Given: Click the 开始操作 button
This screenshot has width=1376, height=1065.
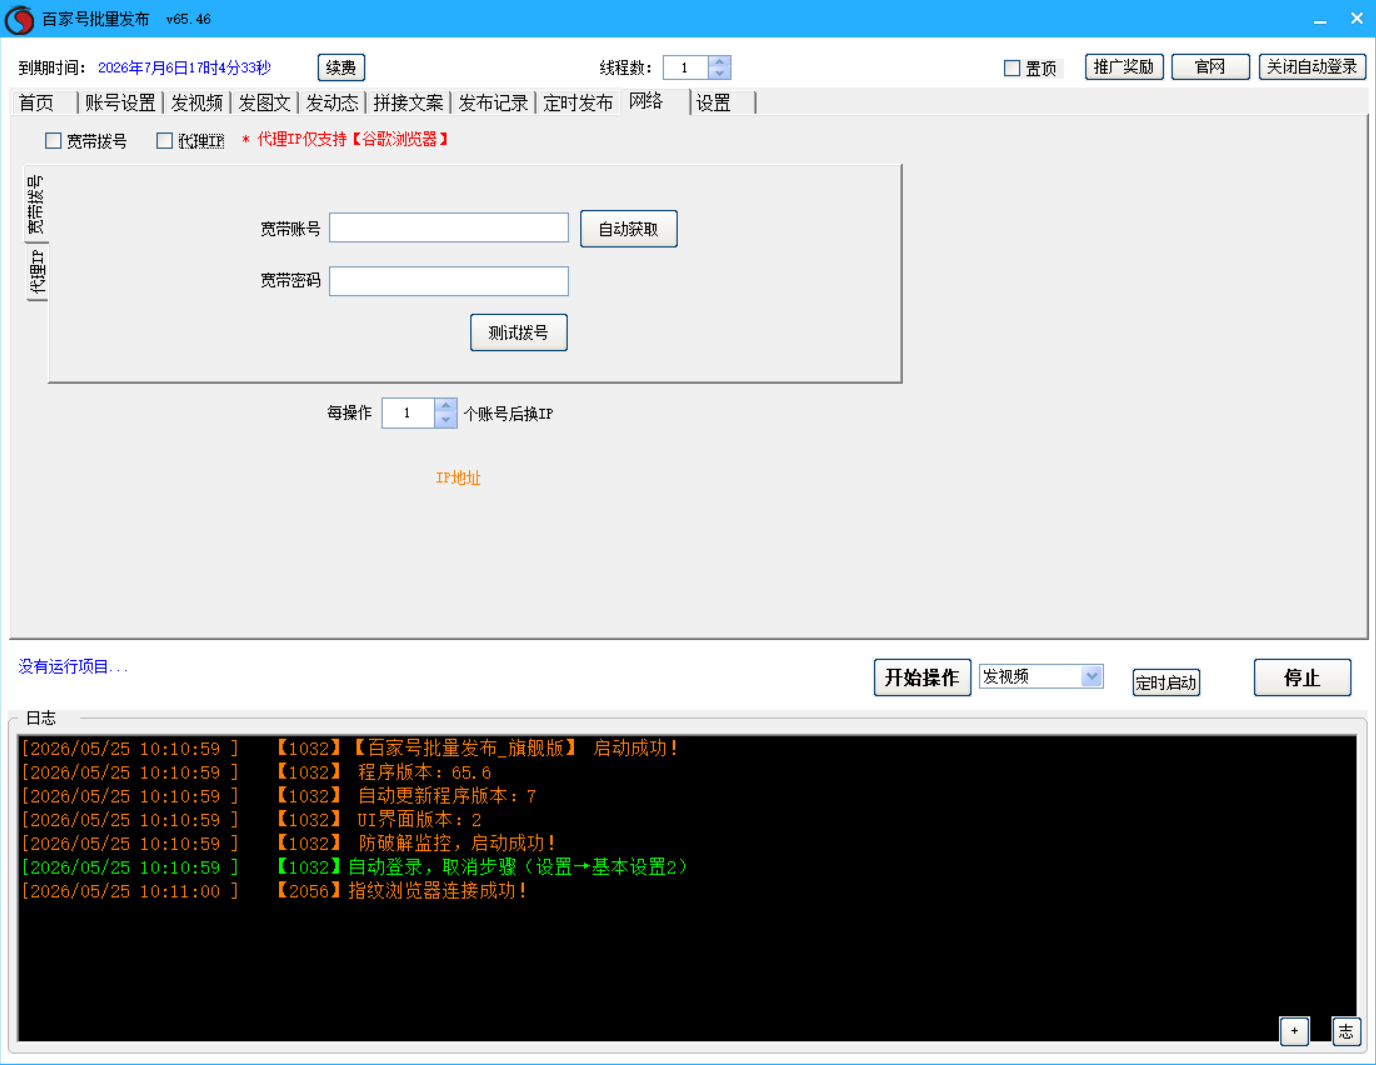Looking at the screenshot, I should (x=922, y=677).
